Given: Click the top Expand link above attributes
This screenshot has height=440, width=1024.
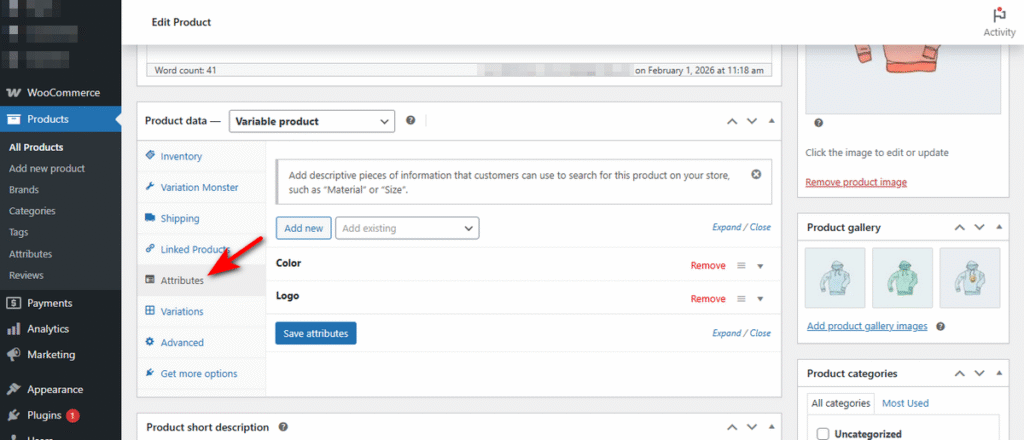Looking at the screenshot, I should (726, 227).
